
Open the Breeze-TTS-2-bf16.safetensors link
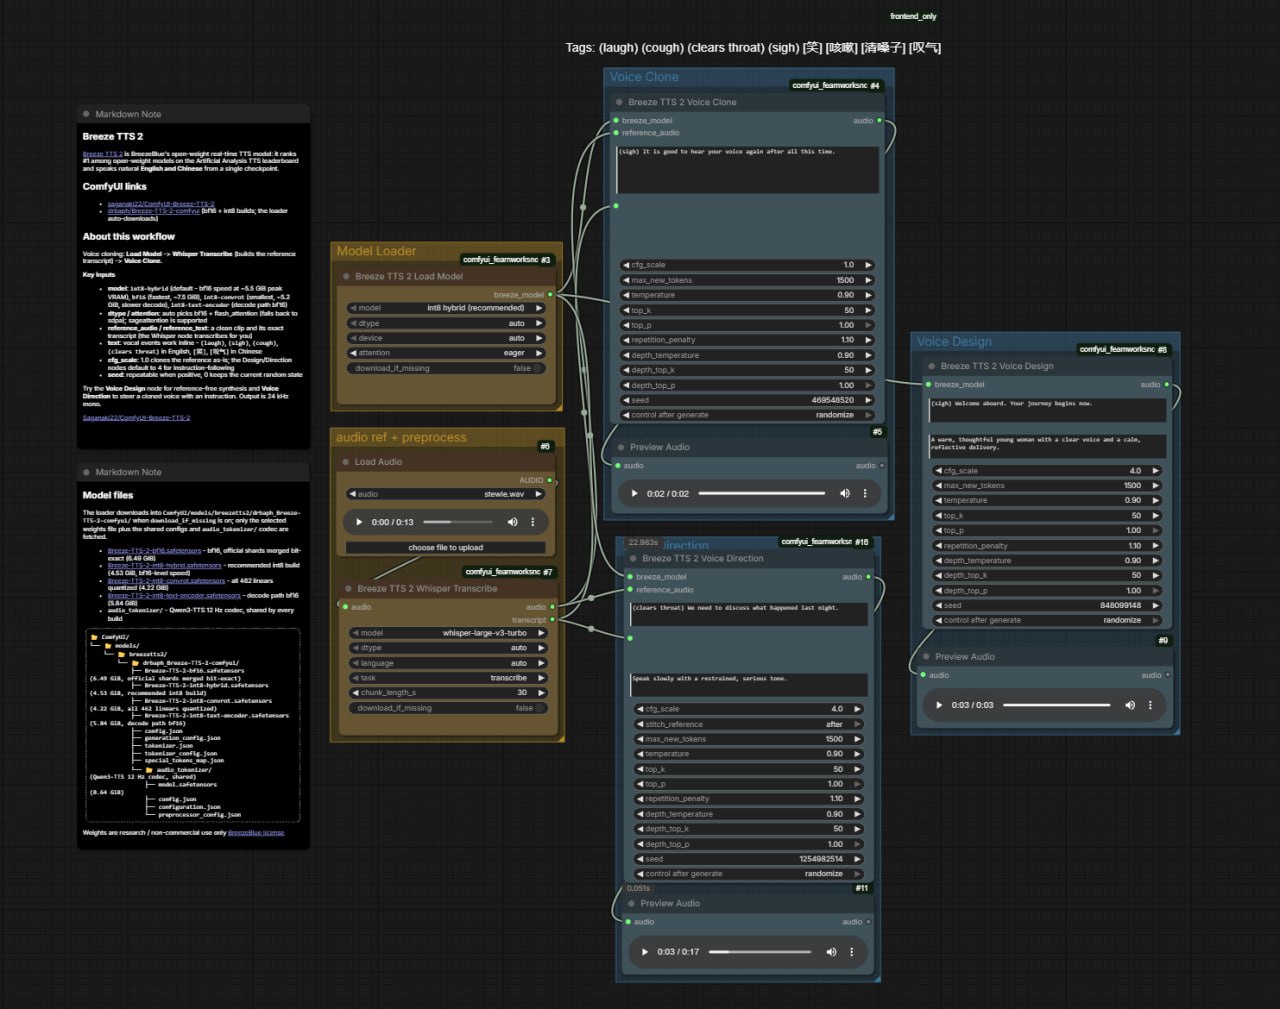(x=154, y=551)
